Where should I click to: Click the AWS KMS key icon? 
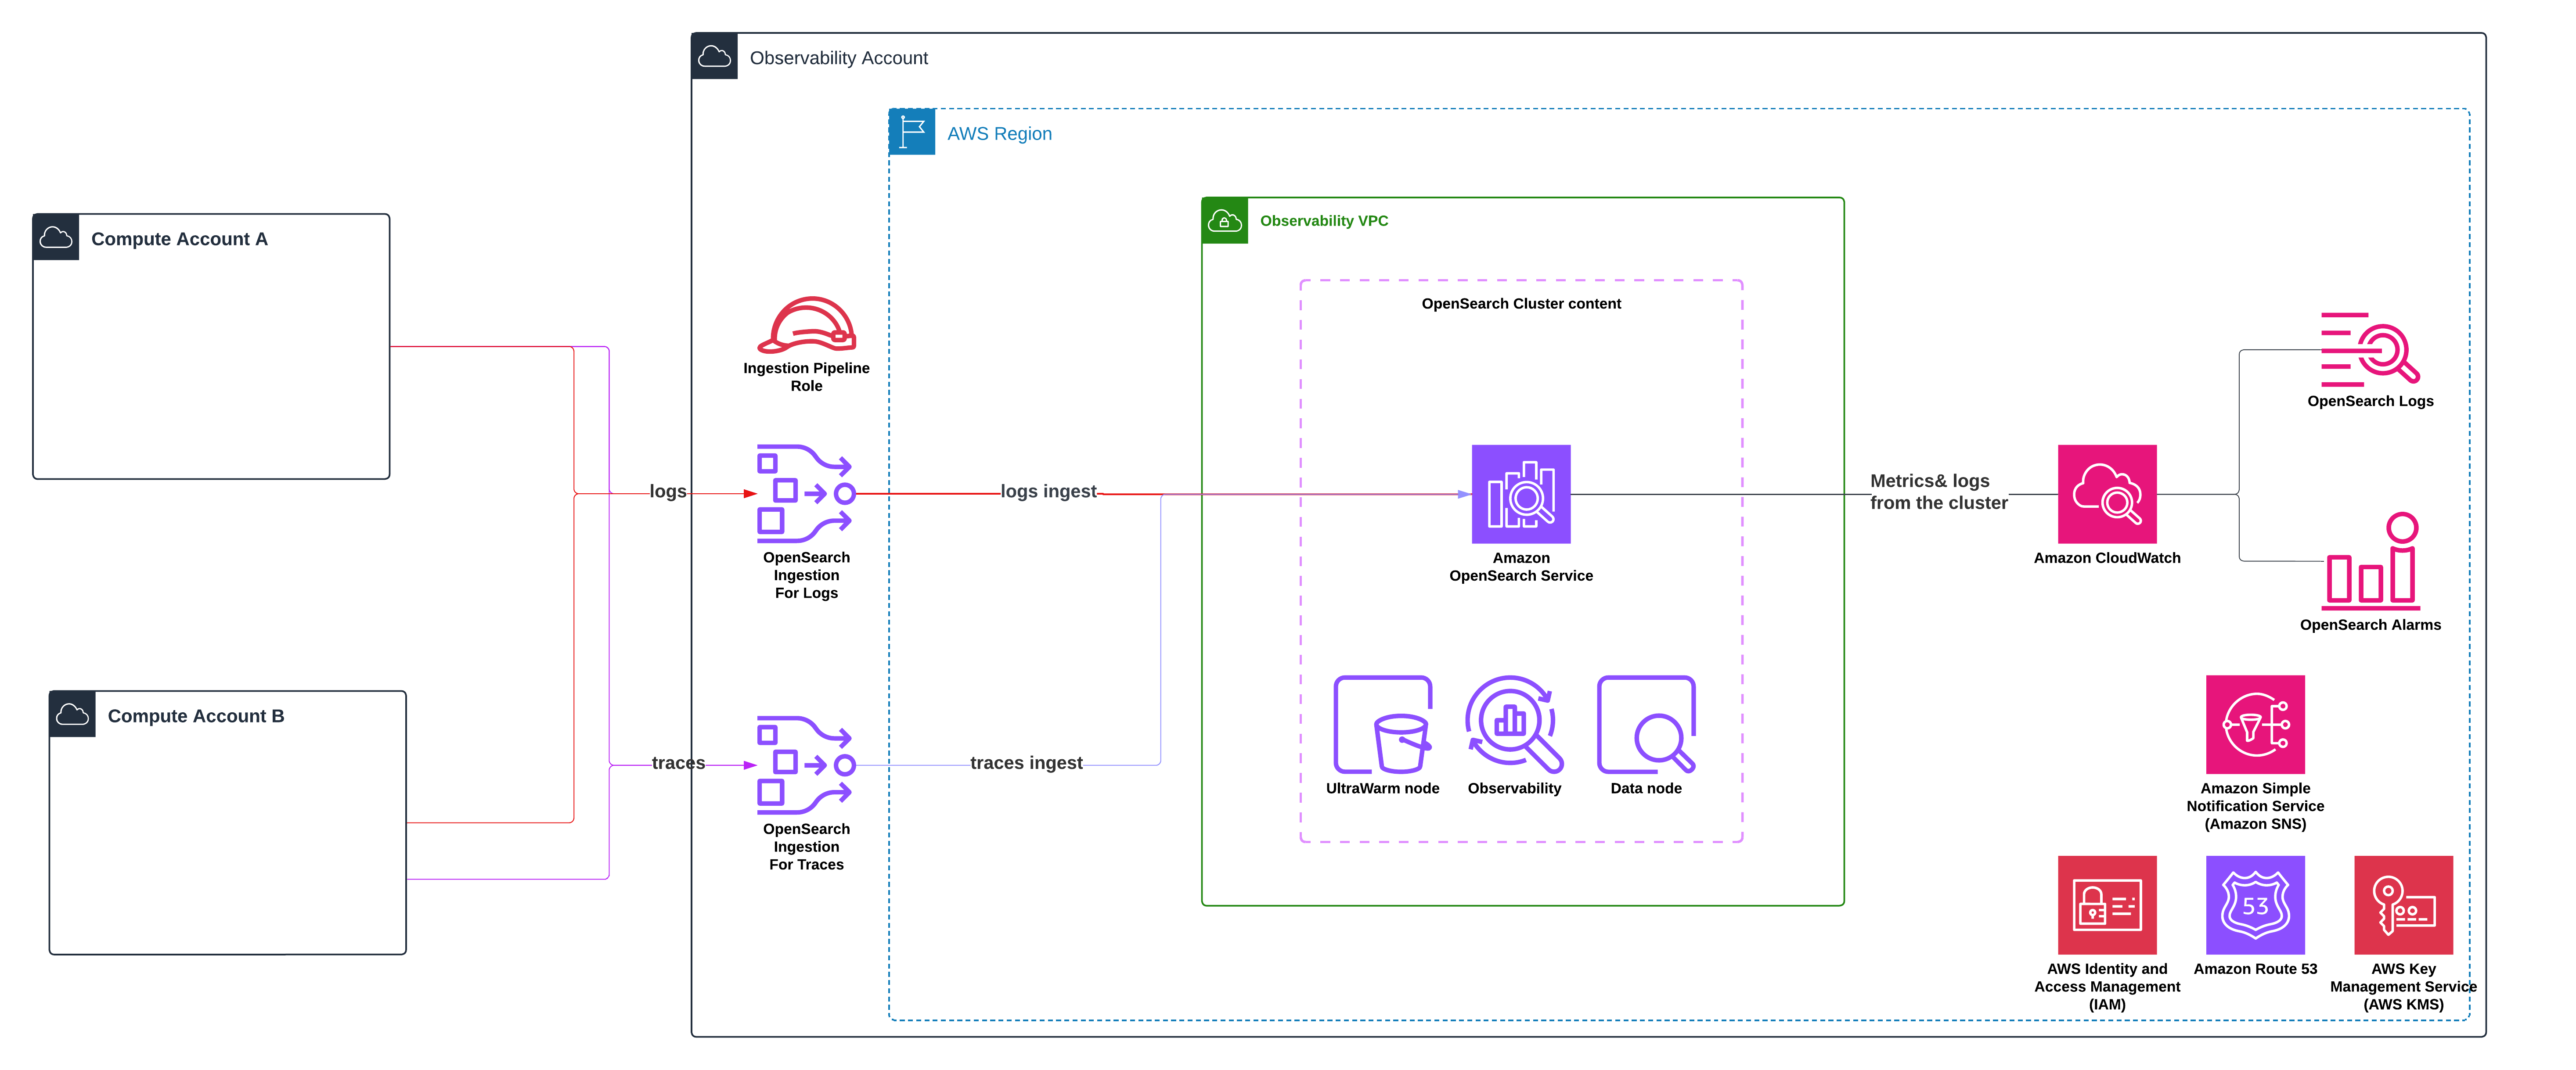2402,905
